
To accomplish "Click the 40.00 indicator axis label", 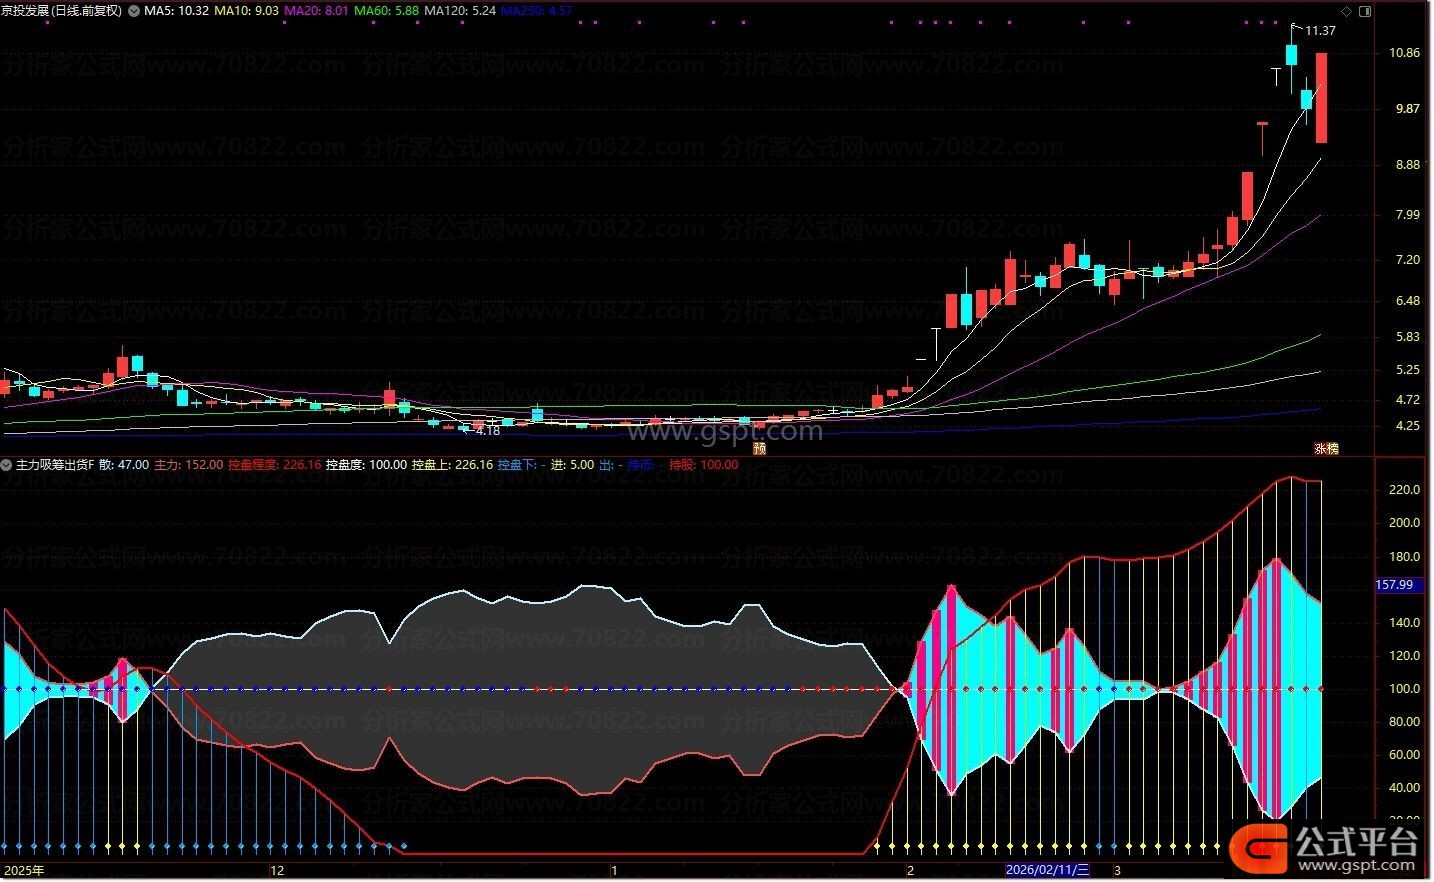I will [1405, 788].
